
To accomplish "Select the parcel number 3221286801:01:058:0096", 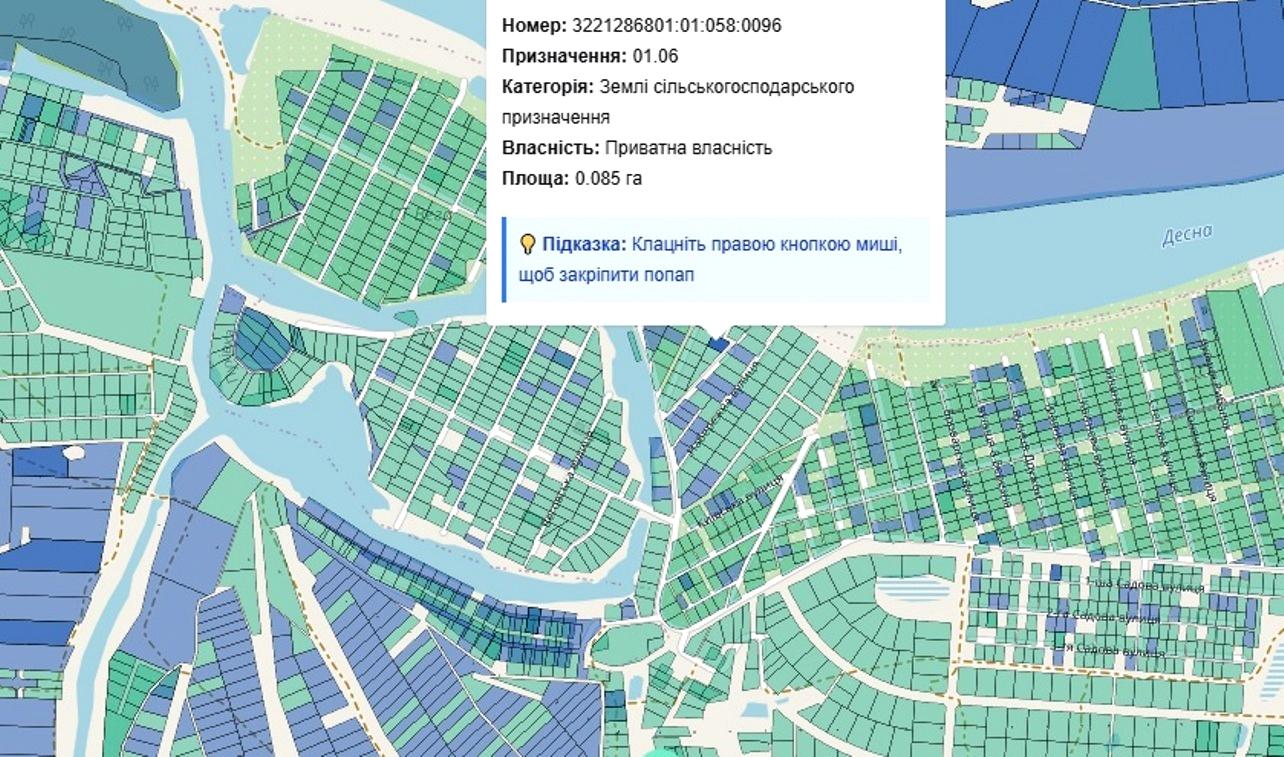I will coord(677,25).
